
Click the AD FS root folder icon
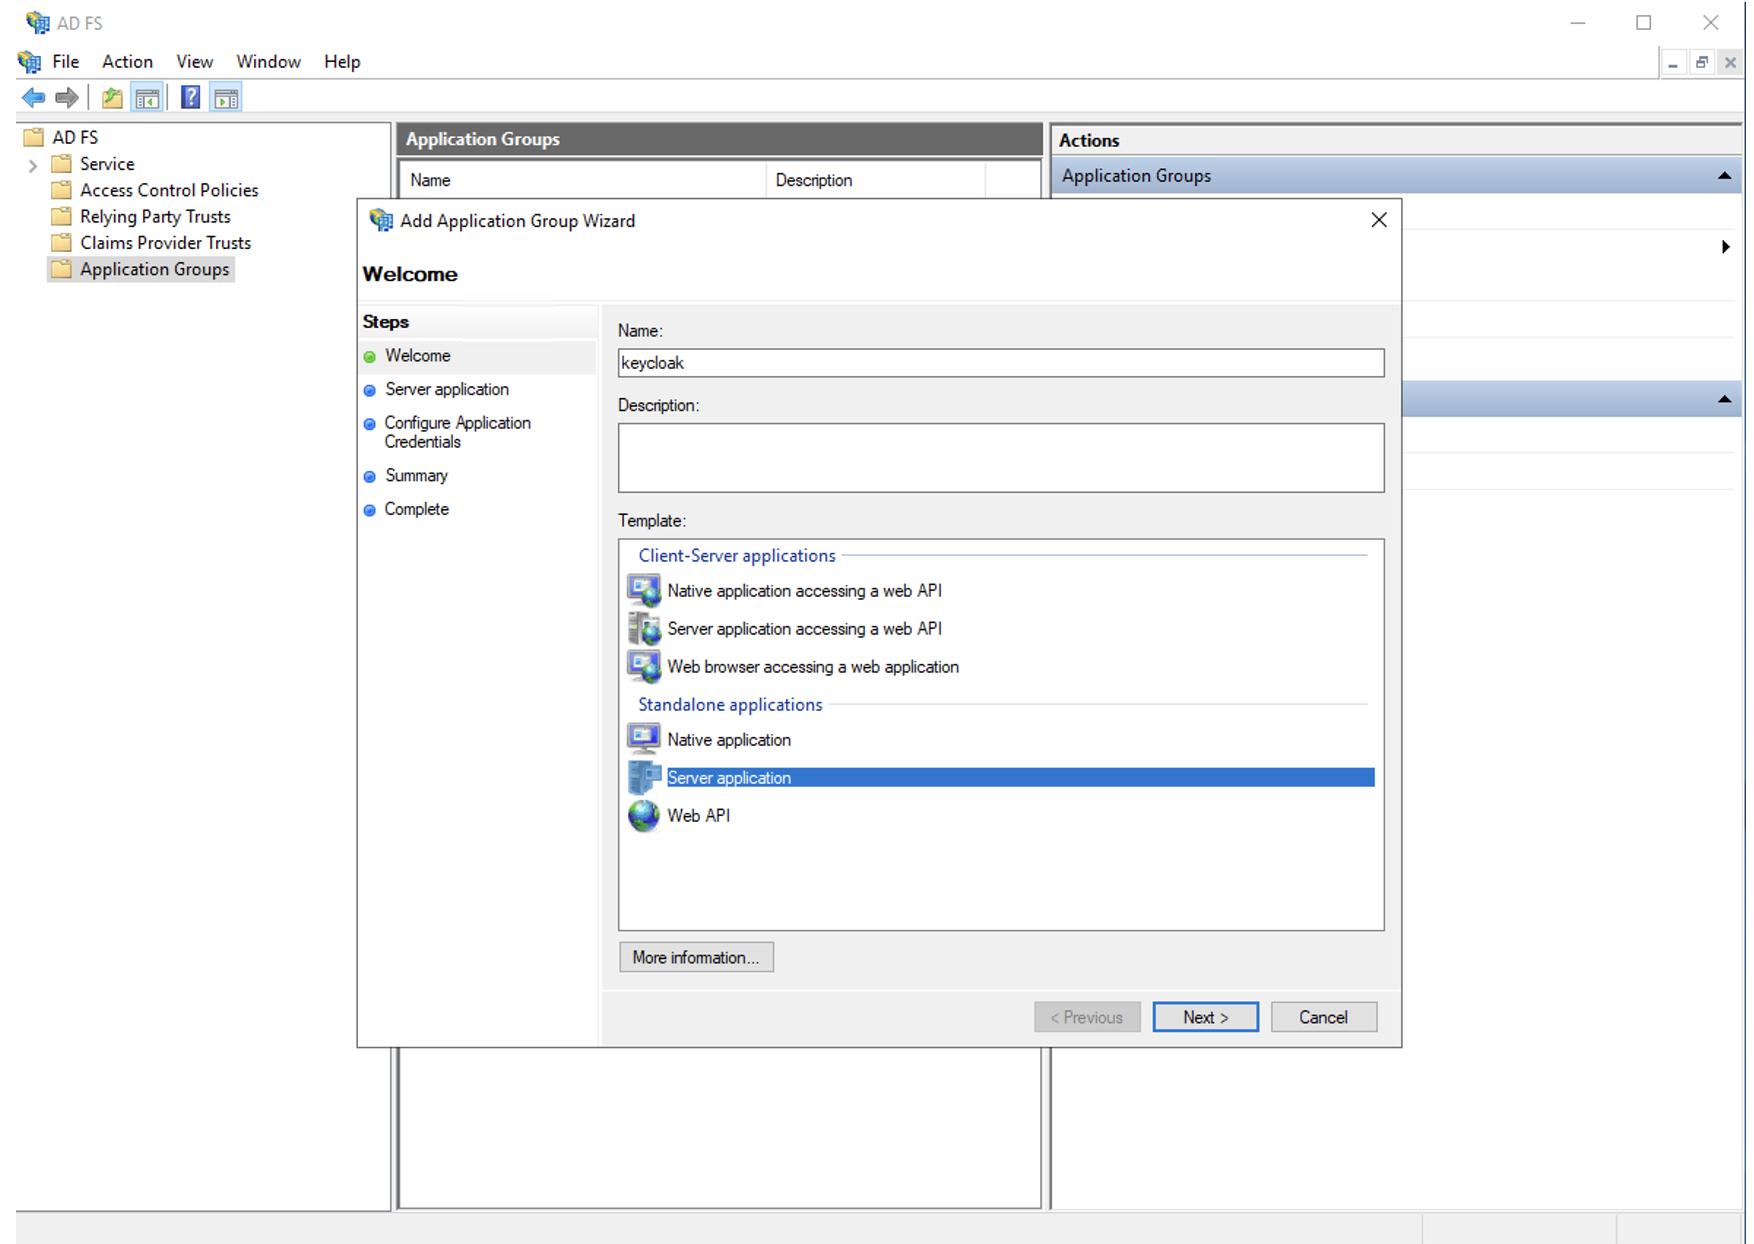(x=34, y=137)
